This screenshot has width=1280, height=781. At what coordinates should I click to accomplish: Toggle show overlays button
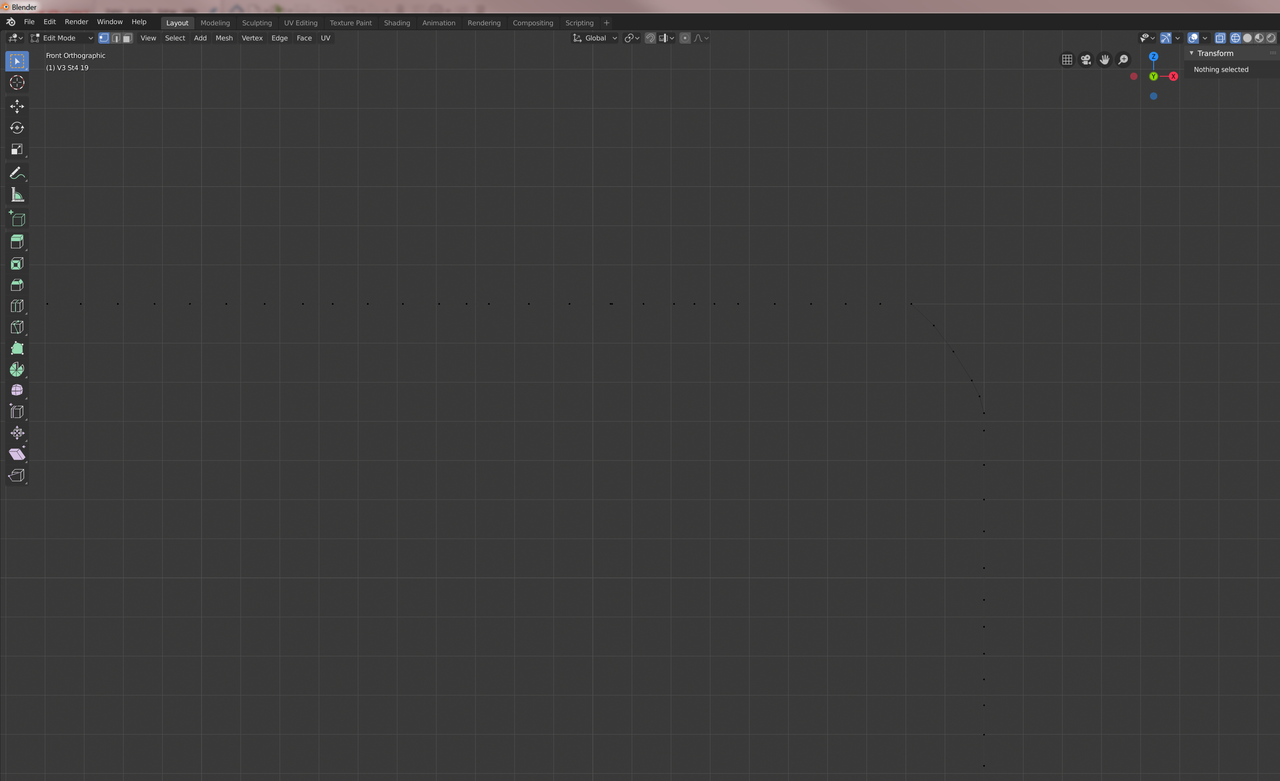pos(1193,38)
